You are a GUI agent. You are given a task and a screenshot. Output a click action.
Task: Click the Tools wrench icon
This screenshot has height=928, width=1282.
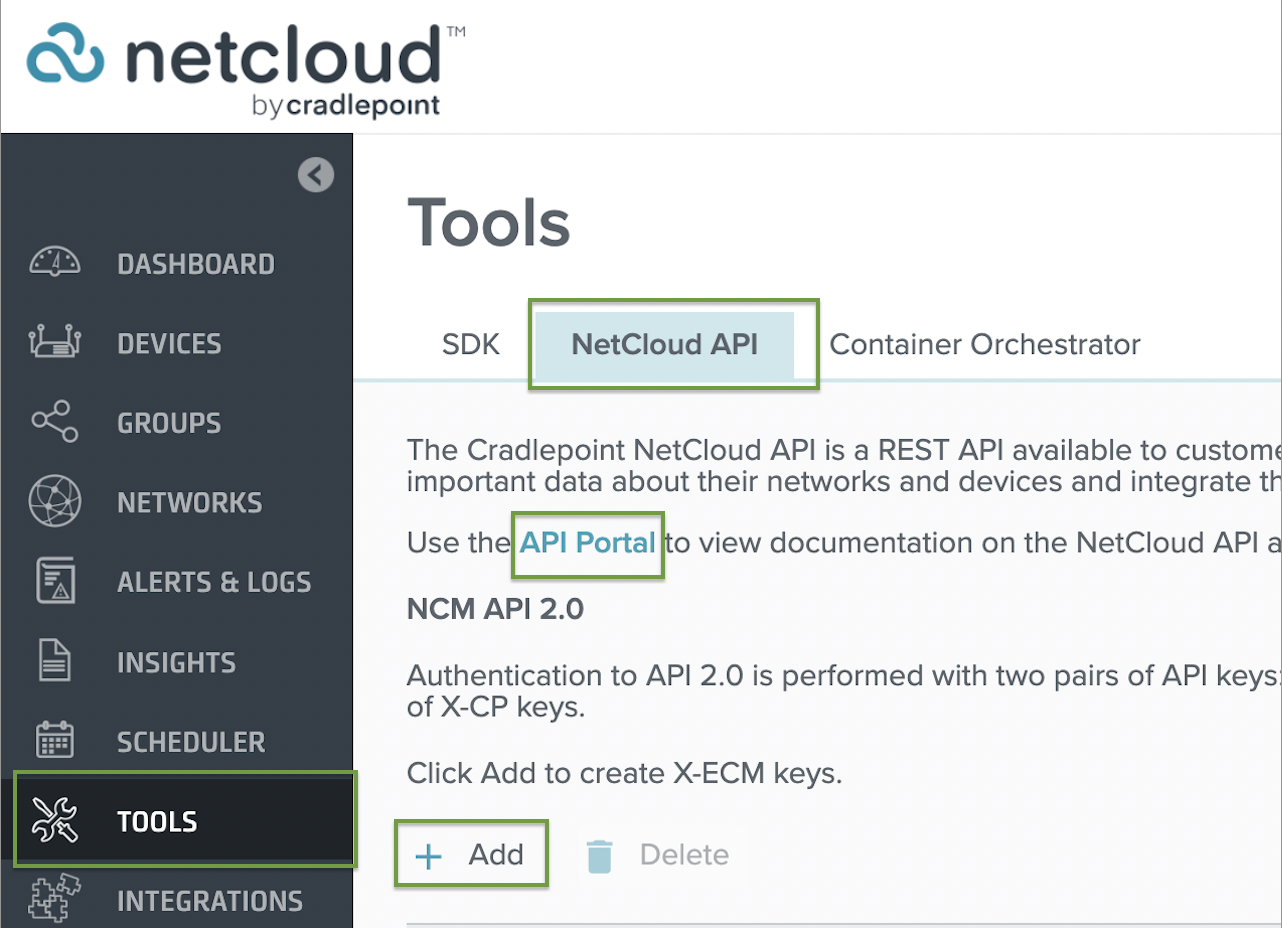pos(54,821)
